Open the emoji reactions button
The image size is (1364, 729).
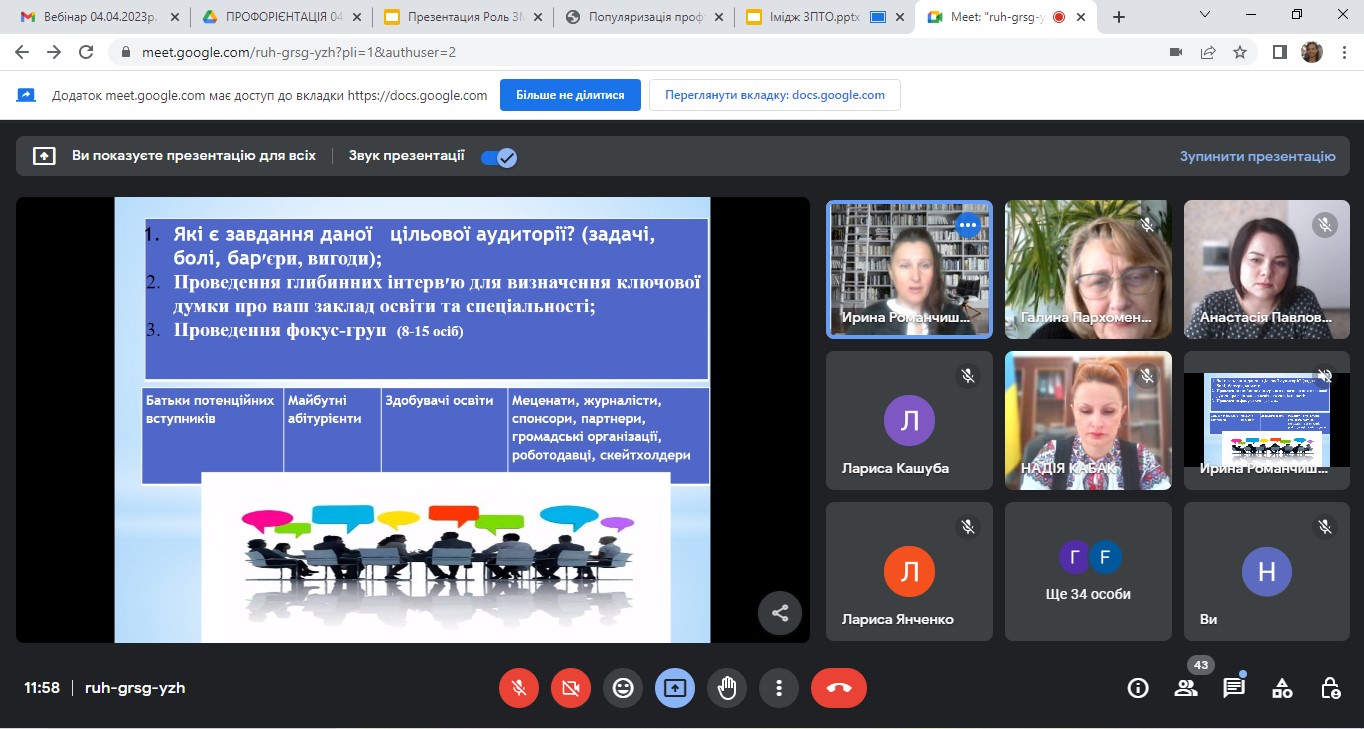click(623, 688)
